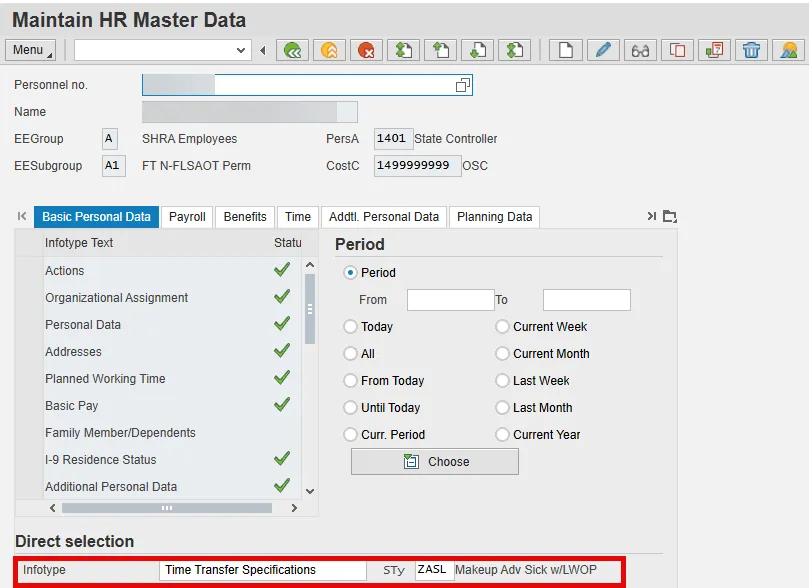Screen dimensions: 809x588
Task: Switch to the Time tab
Action: (298, 217)
